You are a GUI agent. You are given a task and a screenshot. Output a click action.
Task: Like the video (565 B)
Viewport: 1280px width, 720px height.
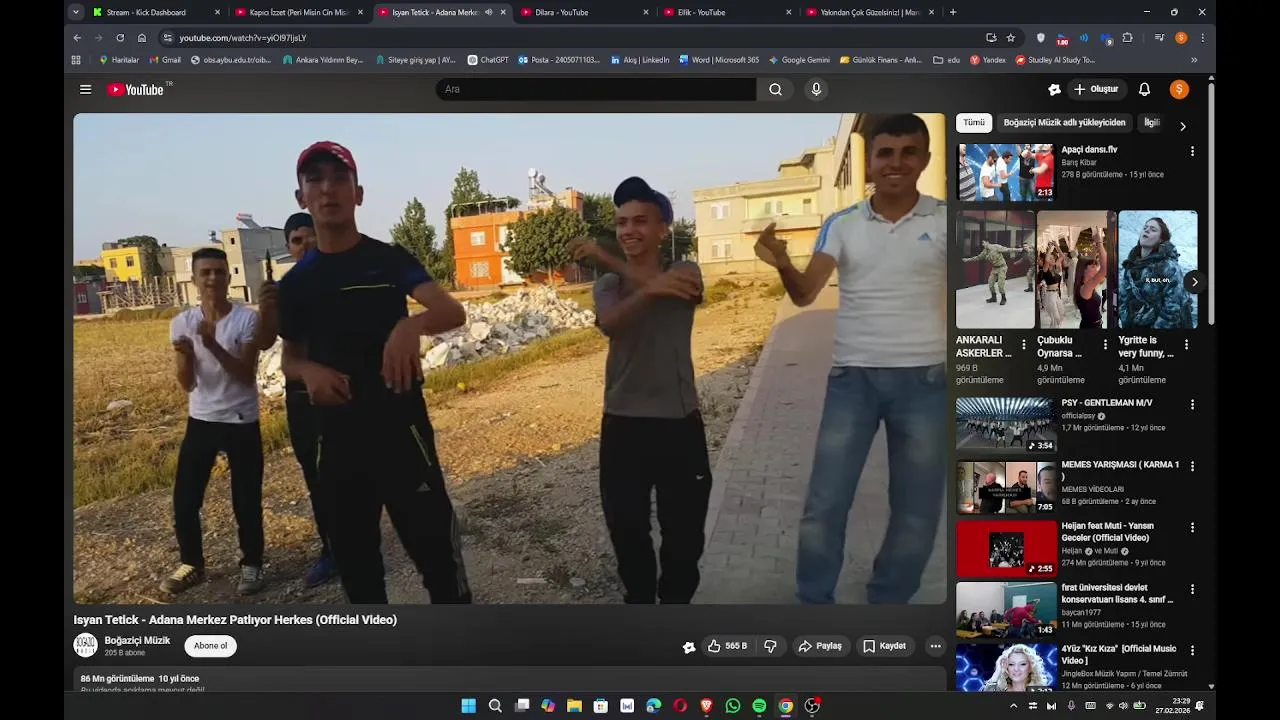pos(727,646)
